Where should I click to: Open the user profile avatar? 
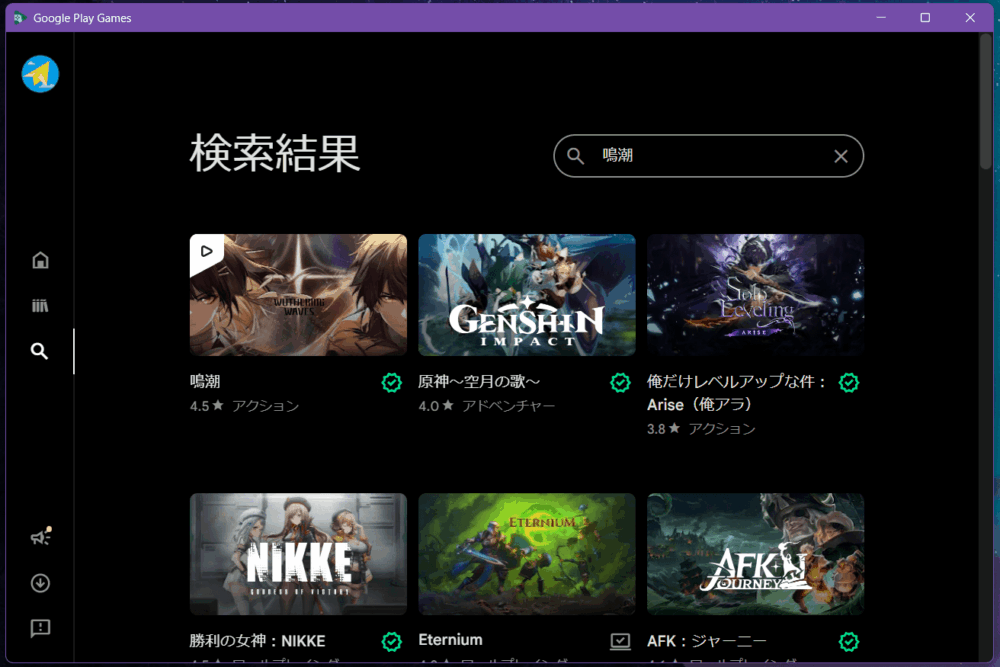click(x=40, y=74)
